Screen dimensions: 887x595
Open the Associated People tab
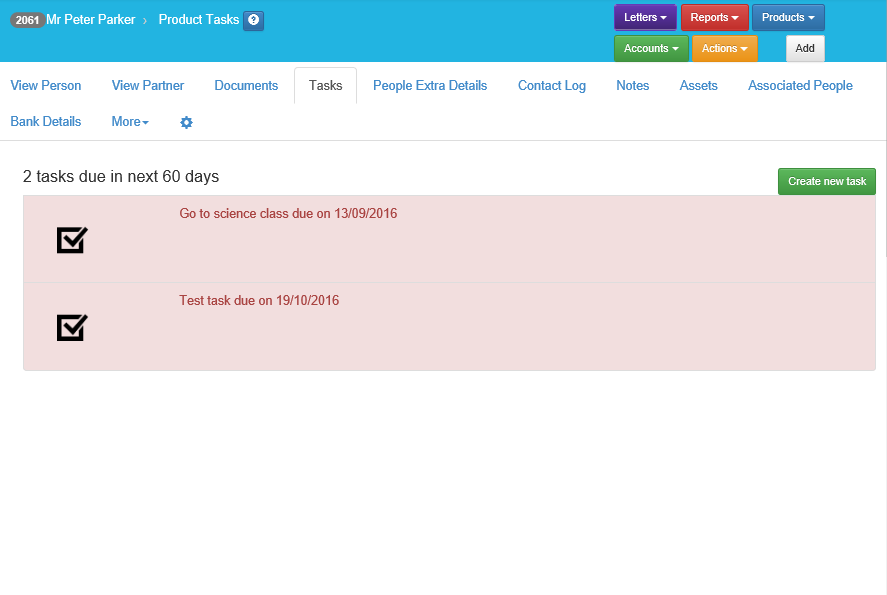tap(800, 86)
